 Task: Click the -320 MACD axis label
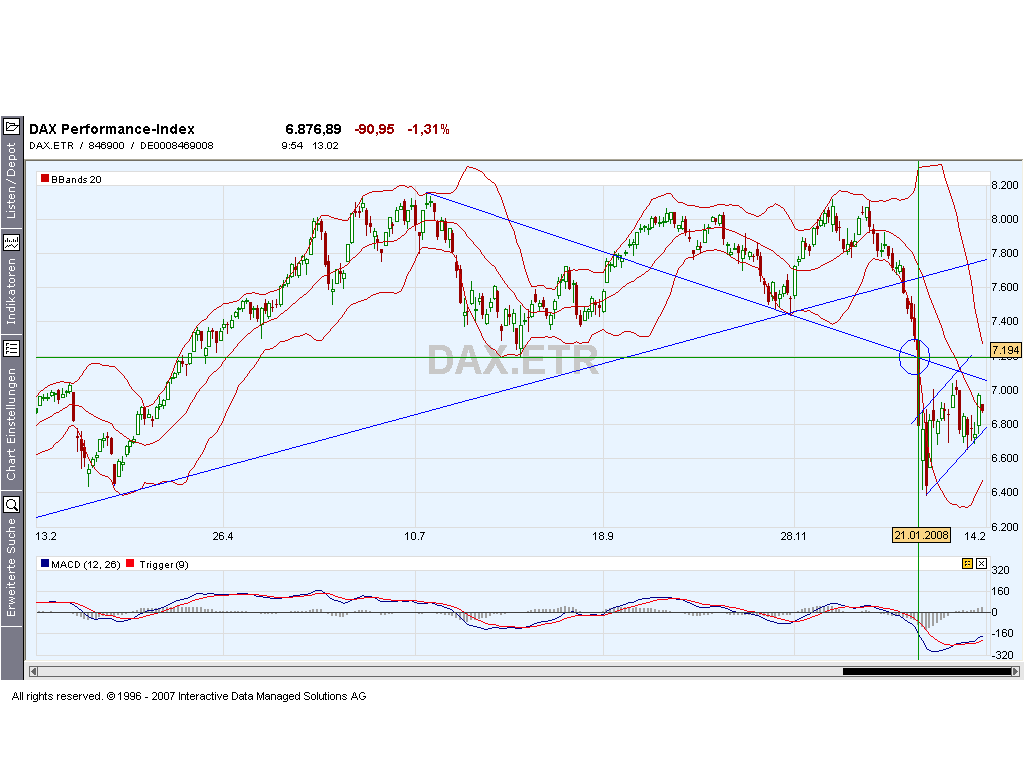click(x=1002, y=655)
